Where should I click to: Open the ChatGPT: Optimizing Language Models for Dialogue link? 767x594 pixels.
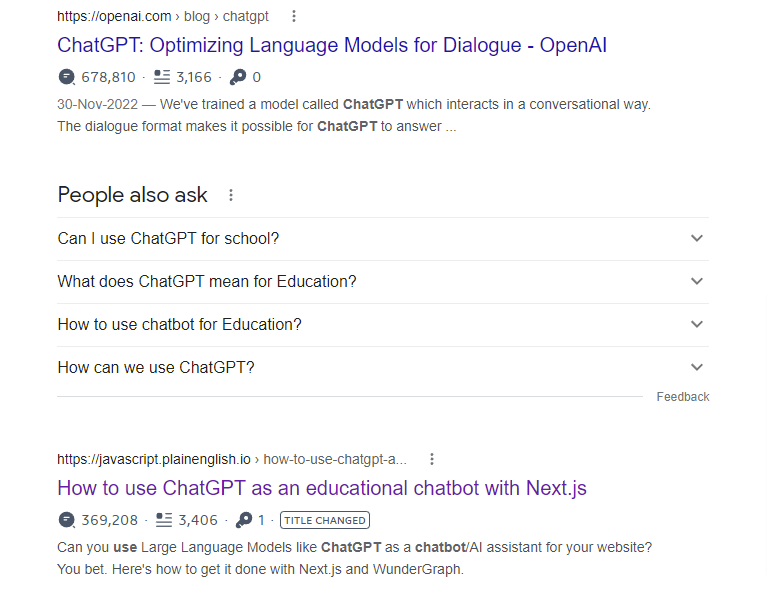tap(332, 45)
